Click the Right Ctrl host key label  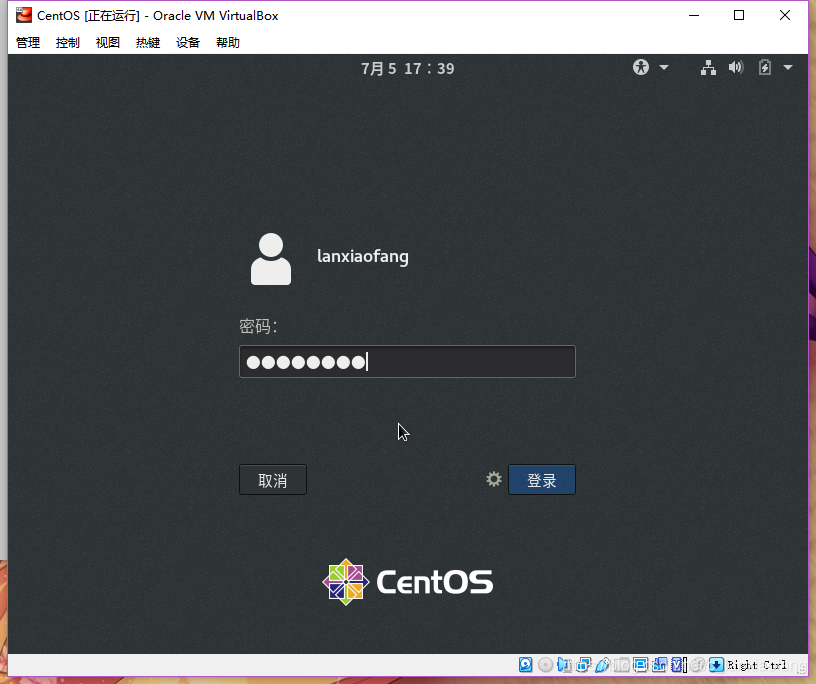(757, 665)
